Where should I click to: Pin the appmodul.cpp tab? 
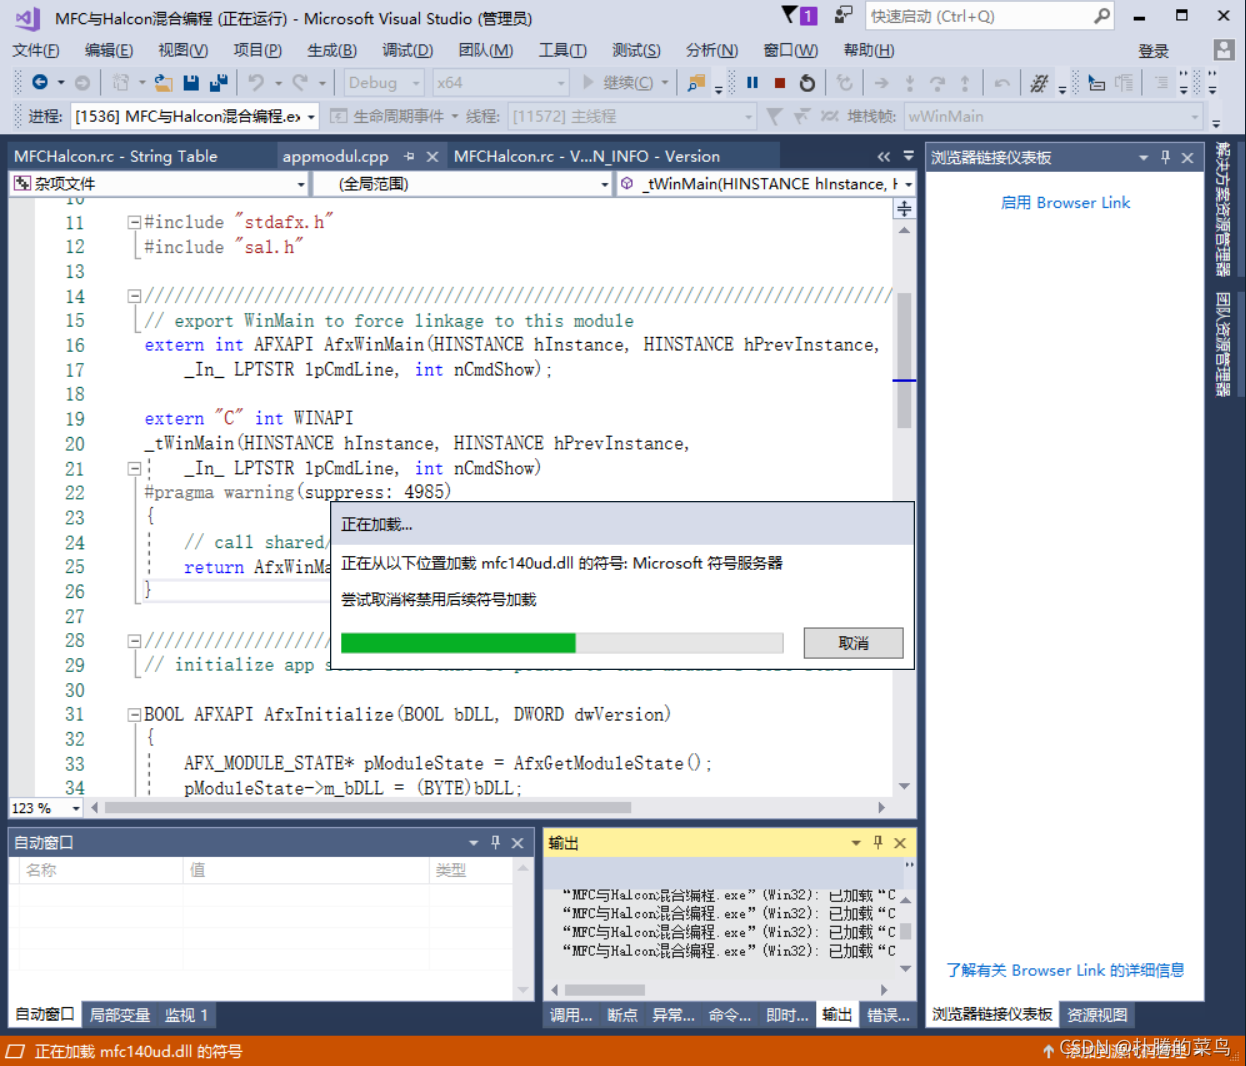point(409,156)
